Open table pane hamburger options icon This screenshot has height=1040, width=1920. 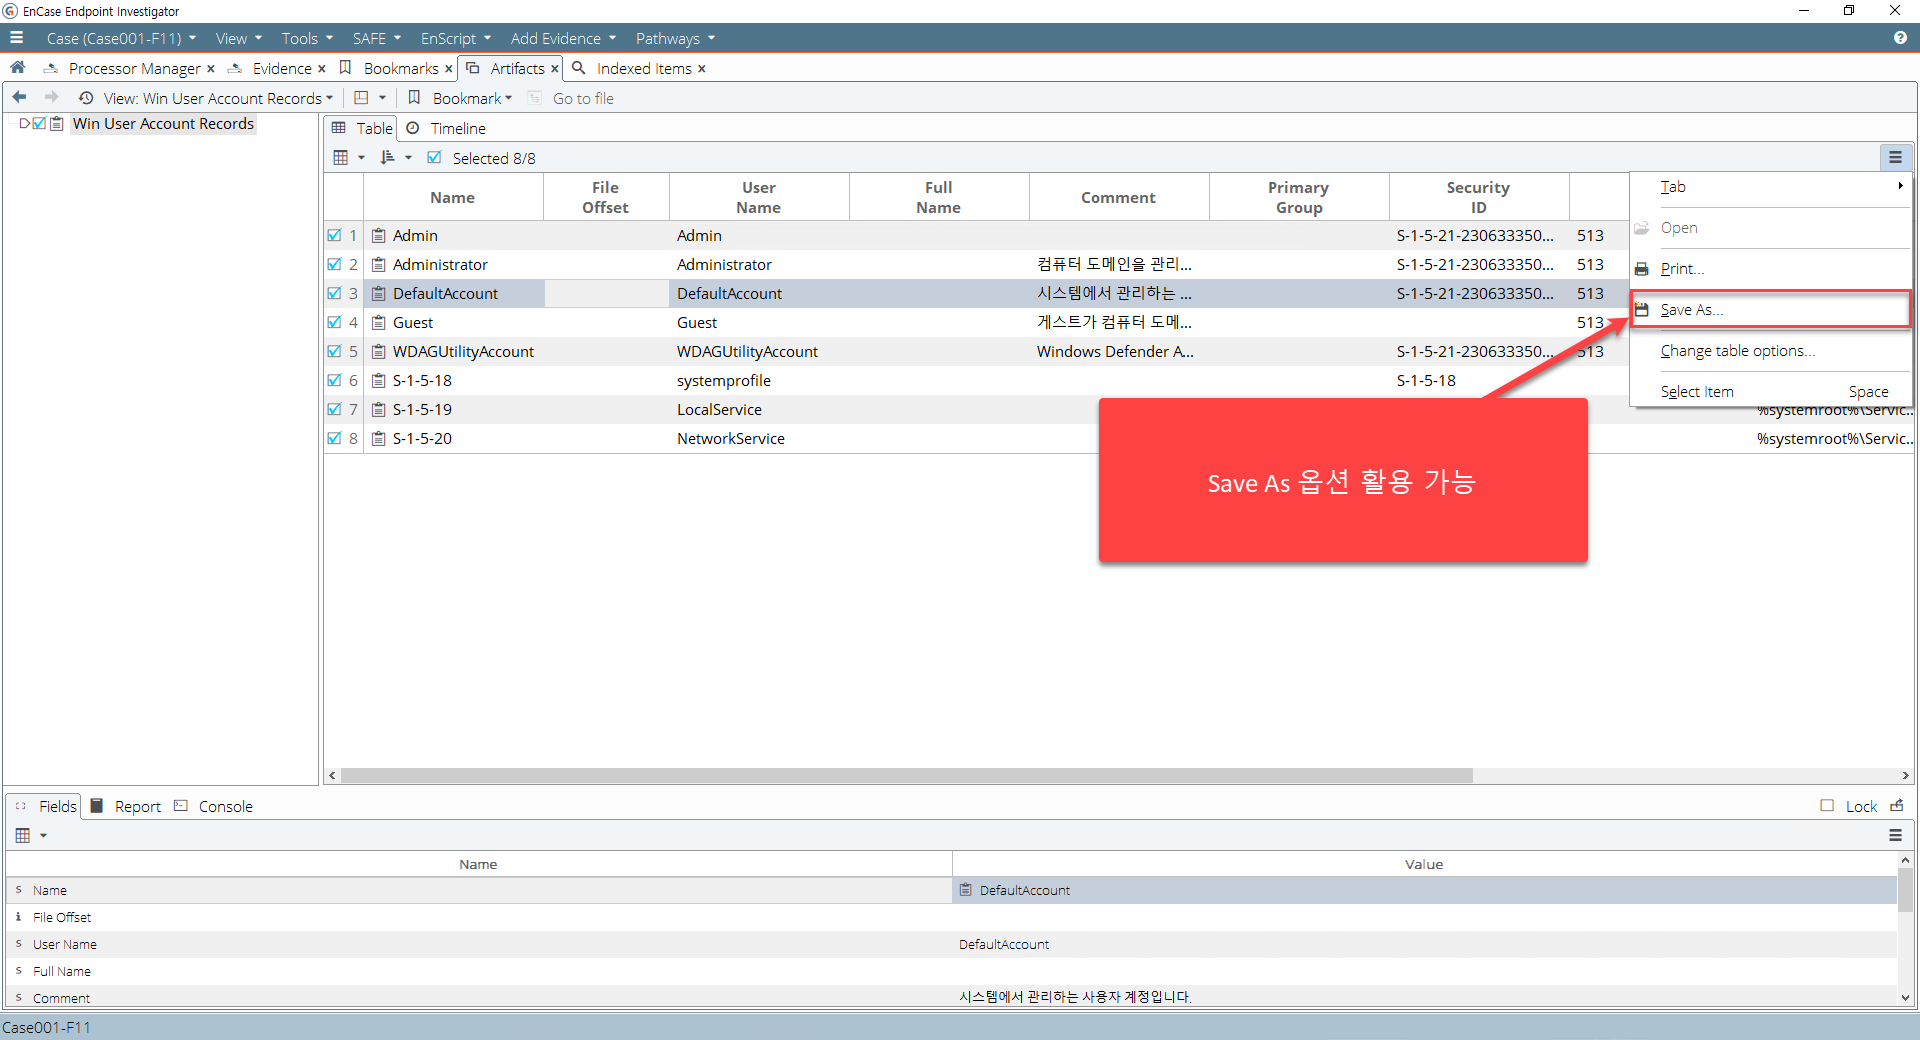pyautogui.click(x=1895, y=158)
